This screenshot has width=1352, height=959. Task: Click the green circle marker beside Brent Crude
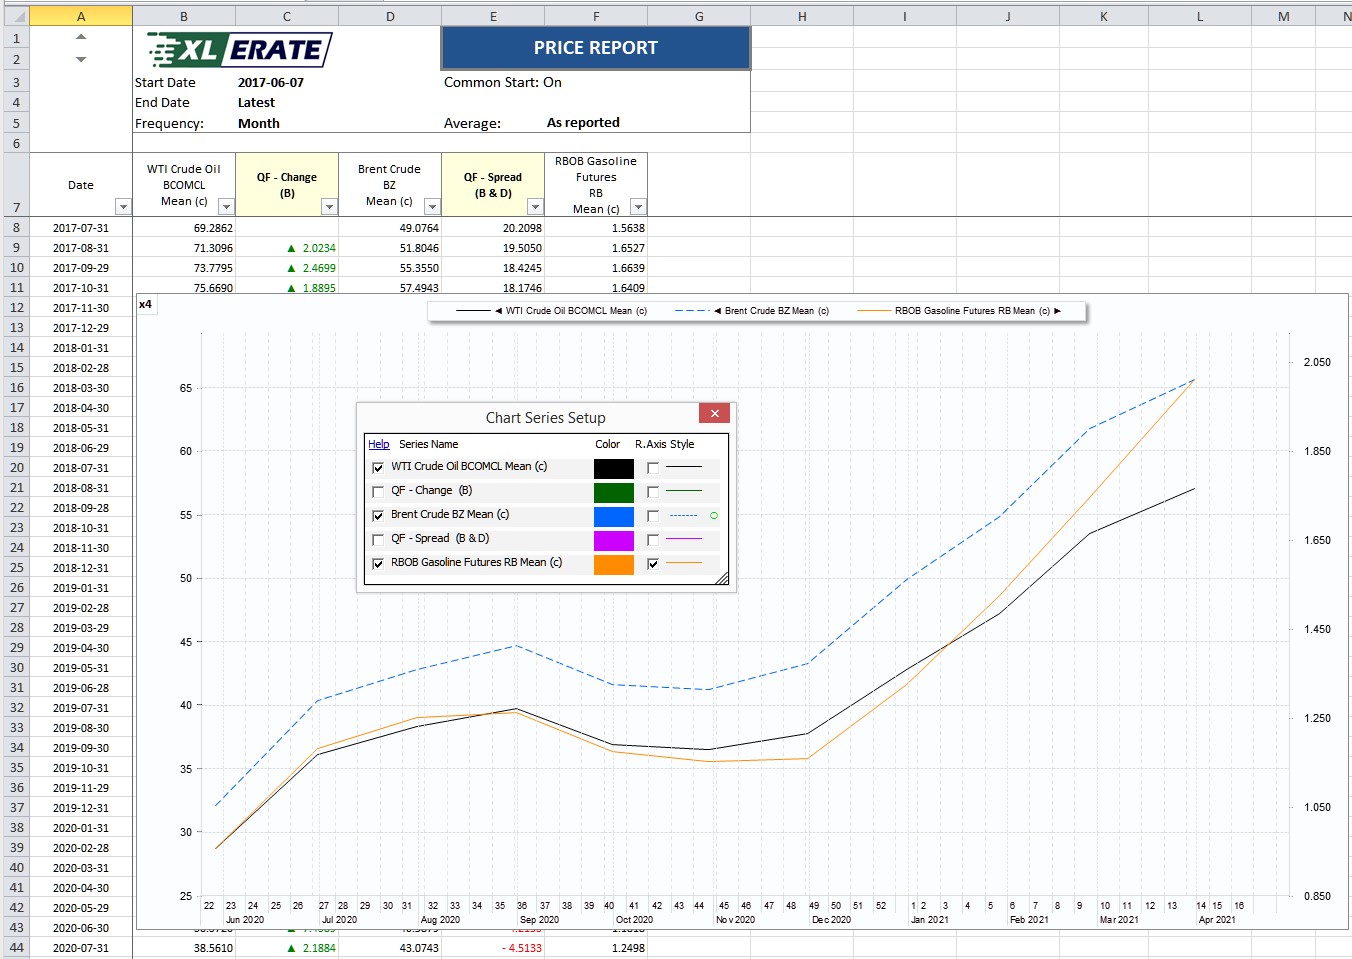tap(713, 516)
